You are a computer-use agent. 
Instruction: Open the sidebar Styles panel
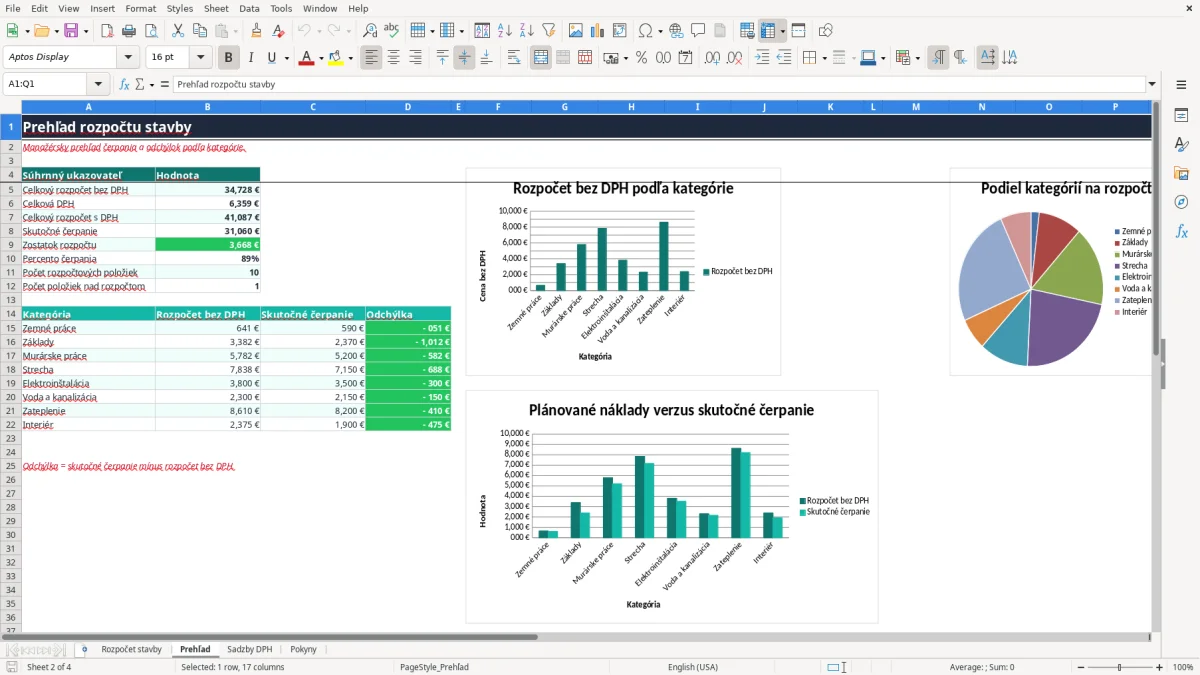[1181, 144]
